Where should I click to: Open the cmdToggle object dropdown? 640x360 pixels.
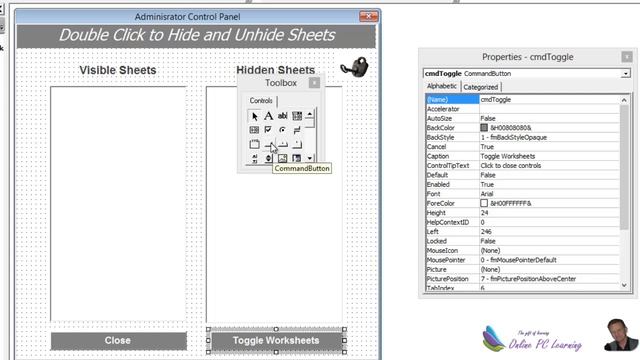pyautogui.click(x=625, y=73)
